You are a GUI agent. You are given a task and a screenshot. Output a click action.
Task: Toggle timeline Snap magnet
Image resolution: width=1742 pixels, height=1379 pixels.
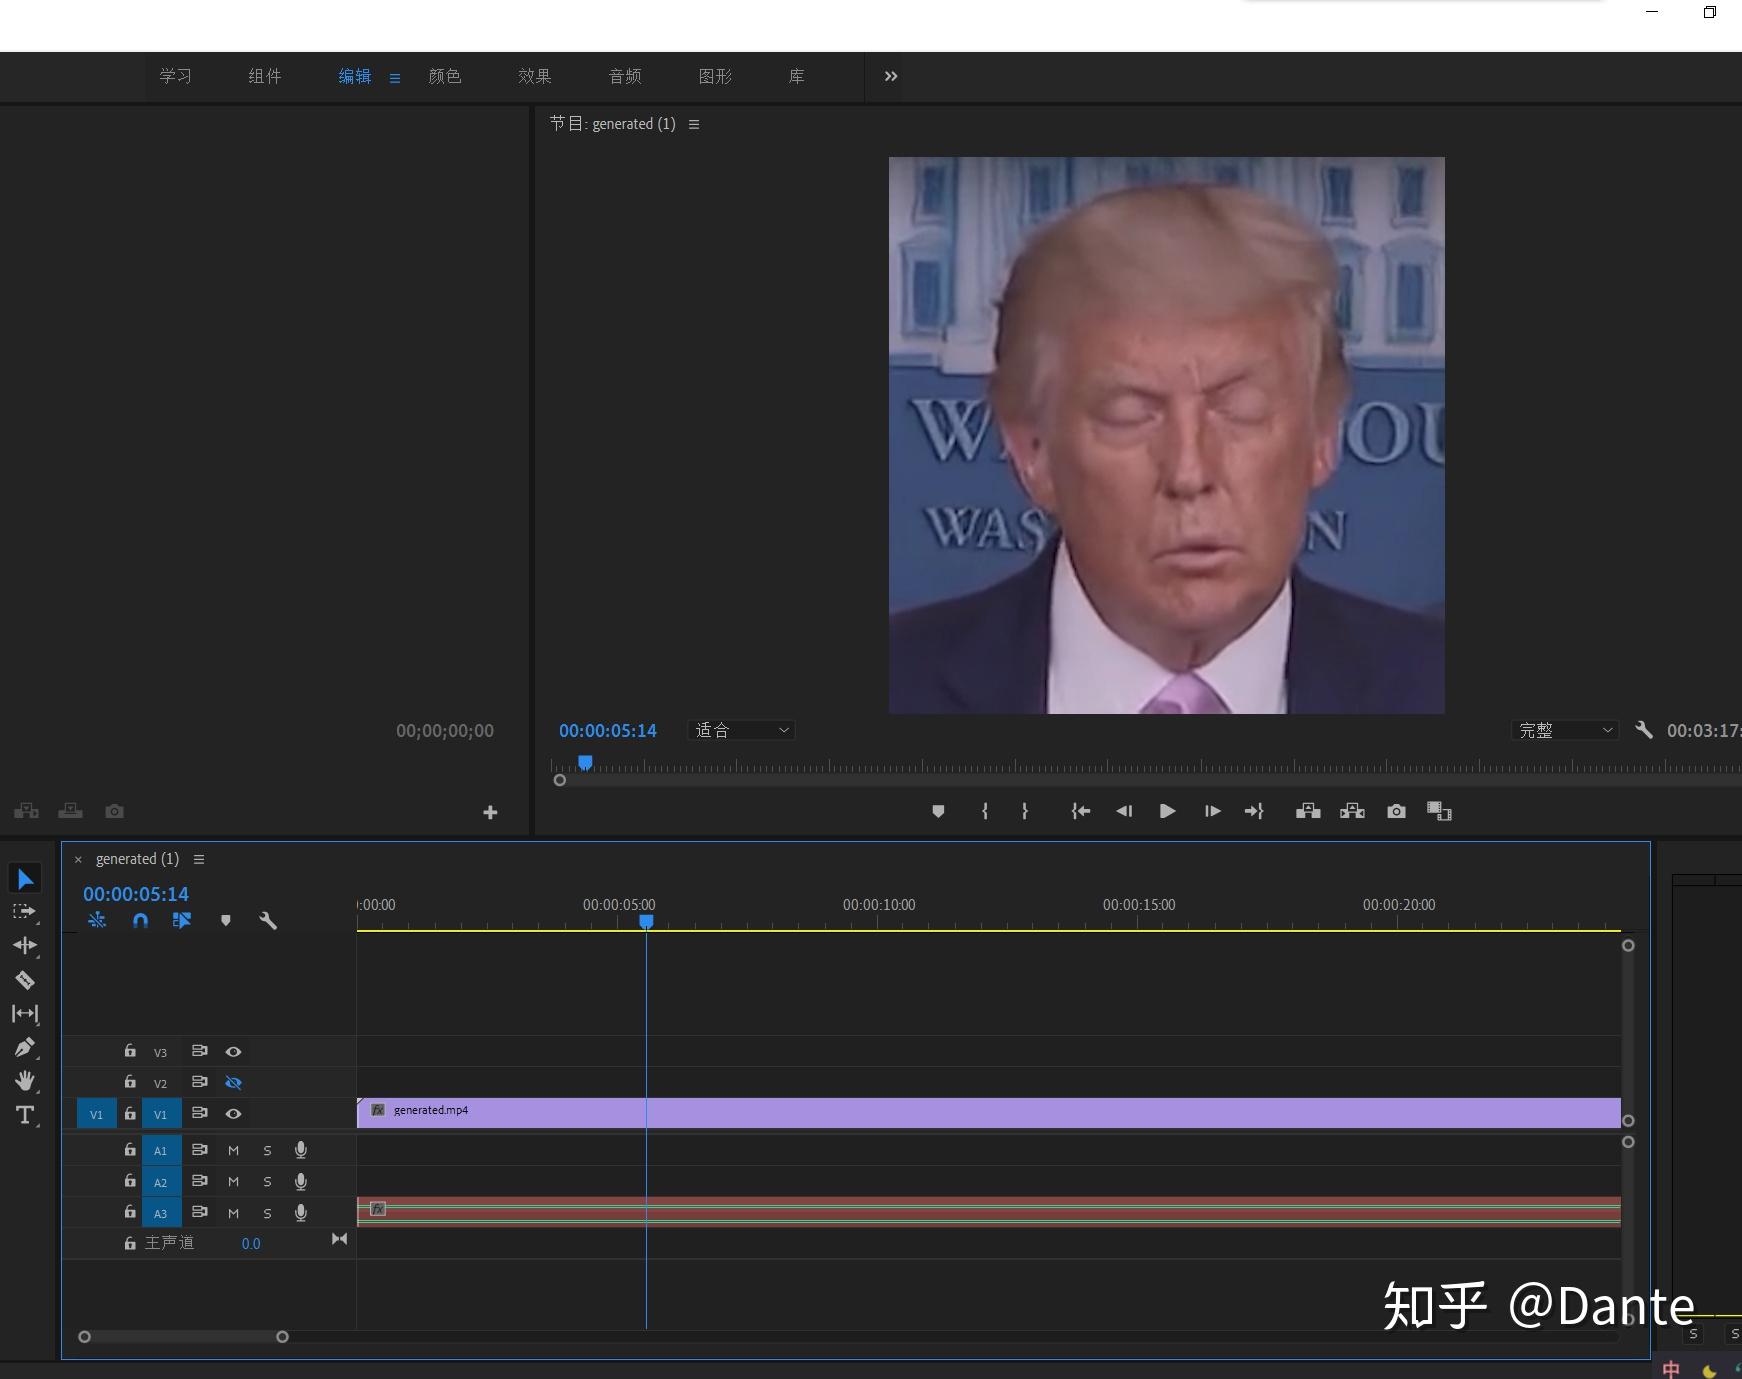click(x=140, y=920)
